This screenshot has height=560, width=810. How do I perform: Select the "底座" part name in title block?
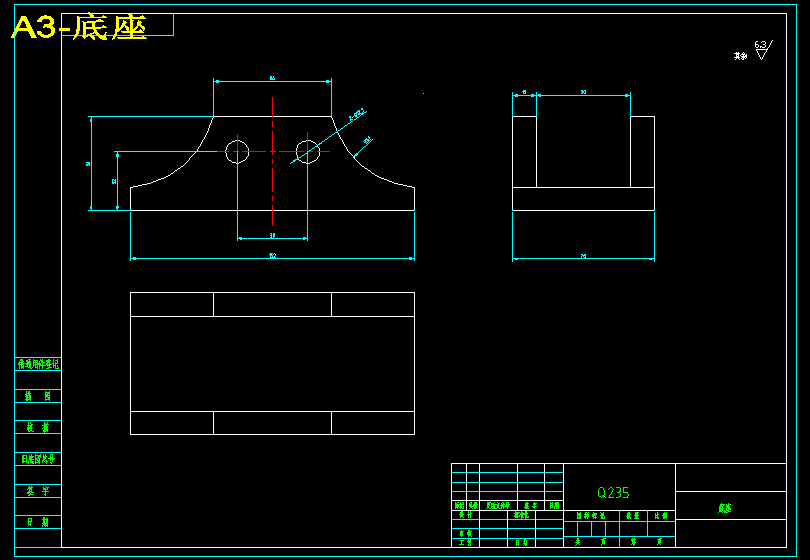(725, 508)
